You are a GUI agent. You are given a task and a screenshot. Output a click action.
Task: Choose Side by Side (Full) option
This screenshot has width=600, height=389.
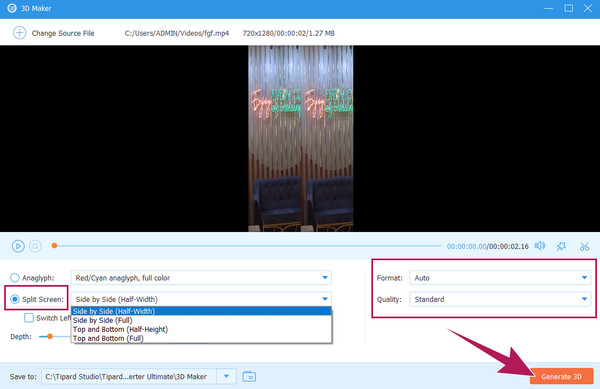[x=201, y=320]
